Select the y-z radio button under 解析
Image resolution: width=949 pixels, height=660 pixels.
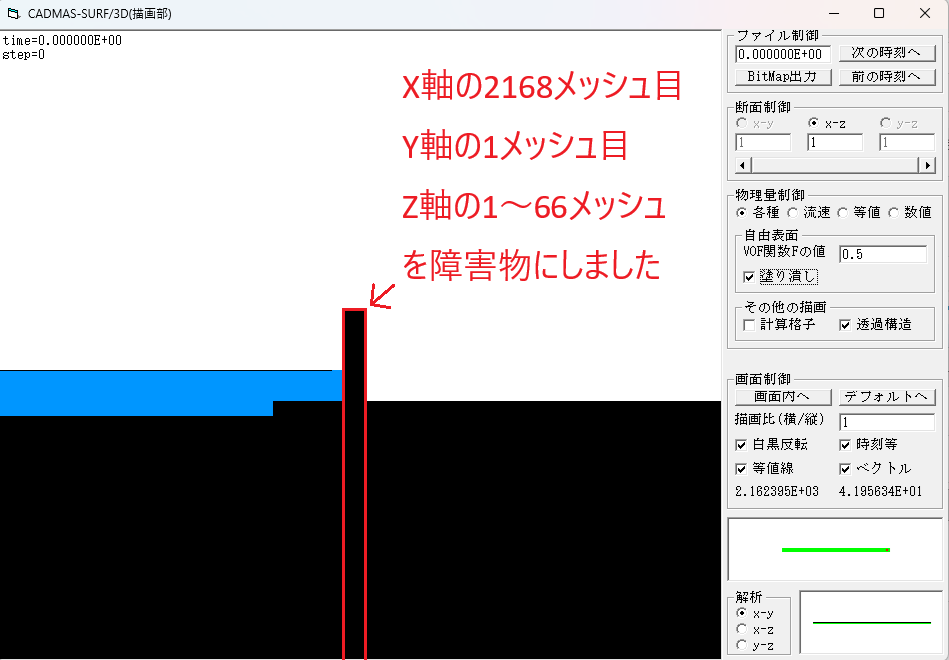click(741, 645)
